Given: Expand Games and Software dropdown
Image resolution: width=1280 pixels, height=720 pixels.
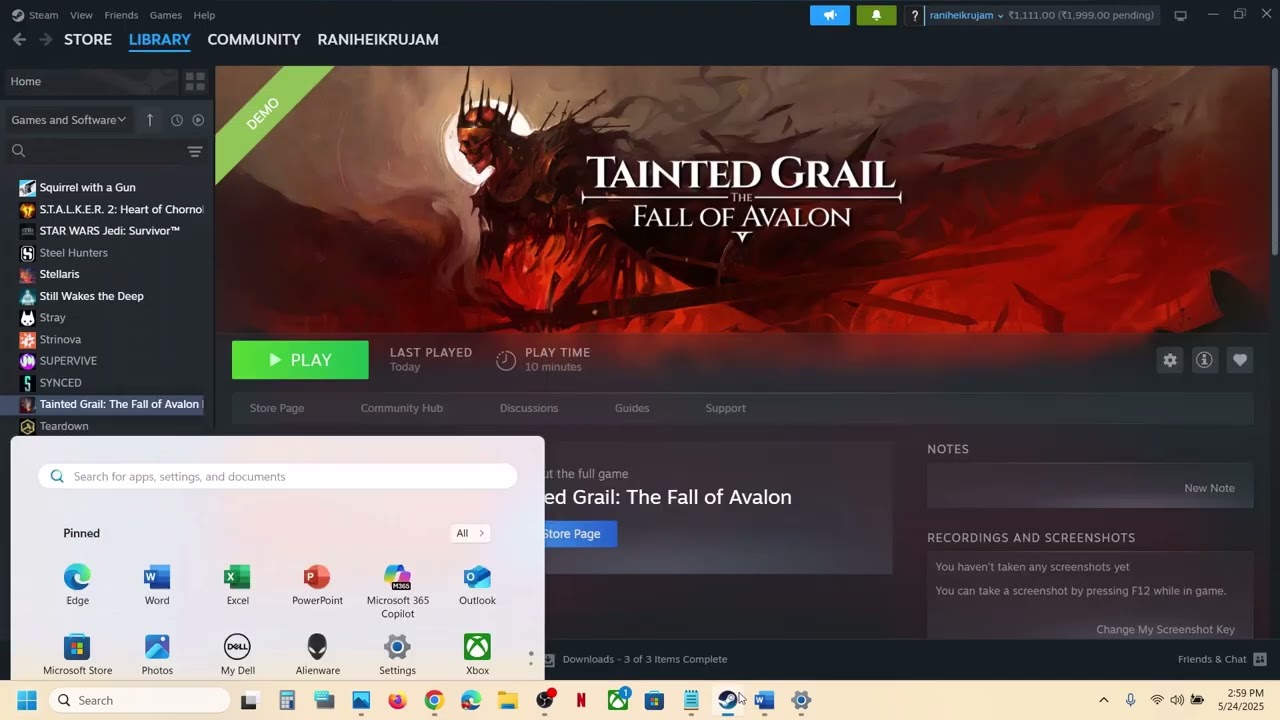Looking at the screenshot, I should 68,120.
